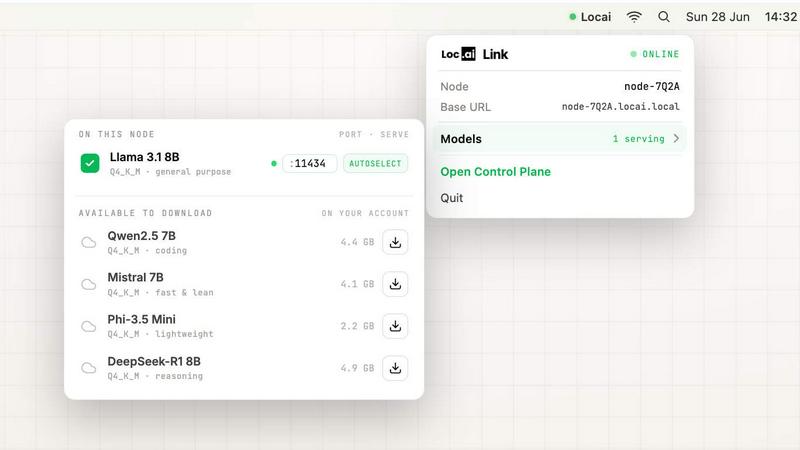Expand Models row chevron
The width and height of the screenshot is (800, 450).
coord(676,138)
